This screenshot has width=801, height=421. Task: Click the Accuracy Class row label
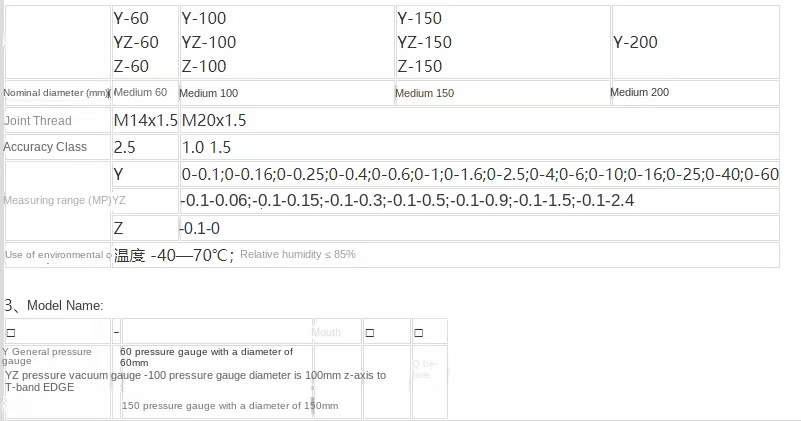(x=45, y=147)
